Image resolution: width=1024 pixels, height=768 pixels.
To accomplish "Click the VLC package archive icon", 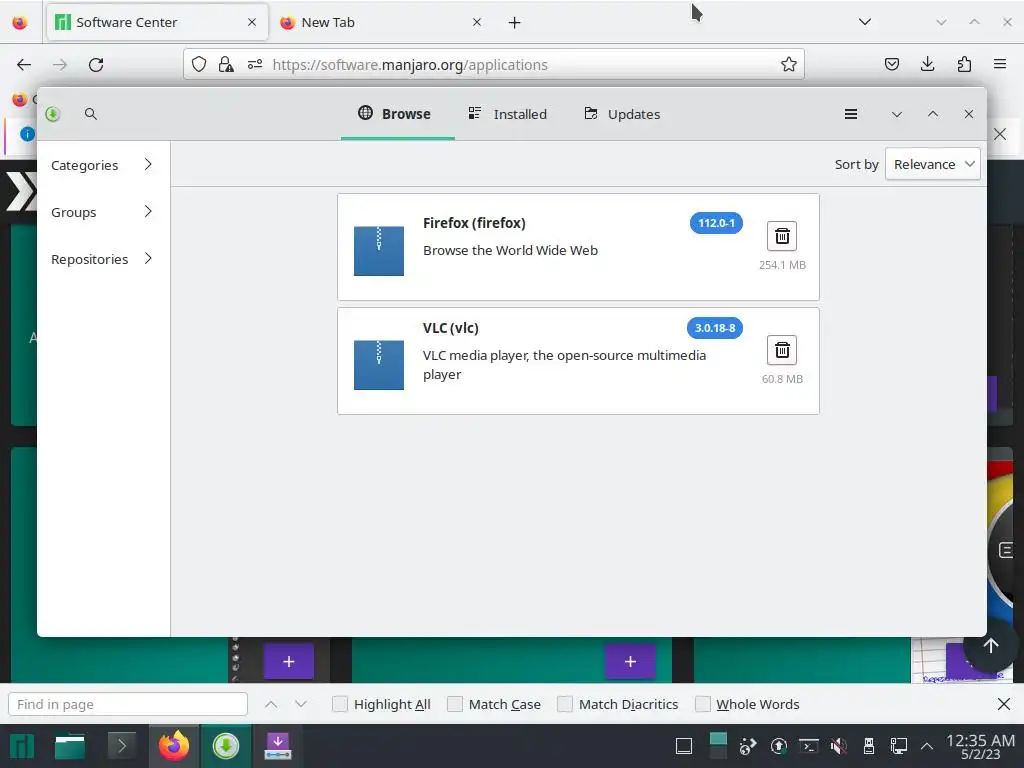I will 379,365.
